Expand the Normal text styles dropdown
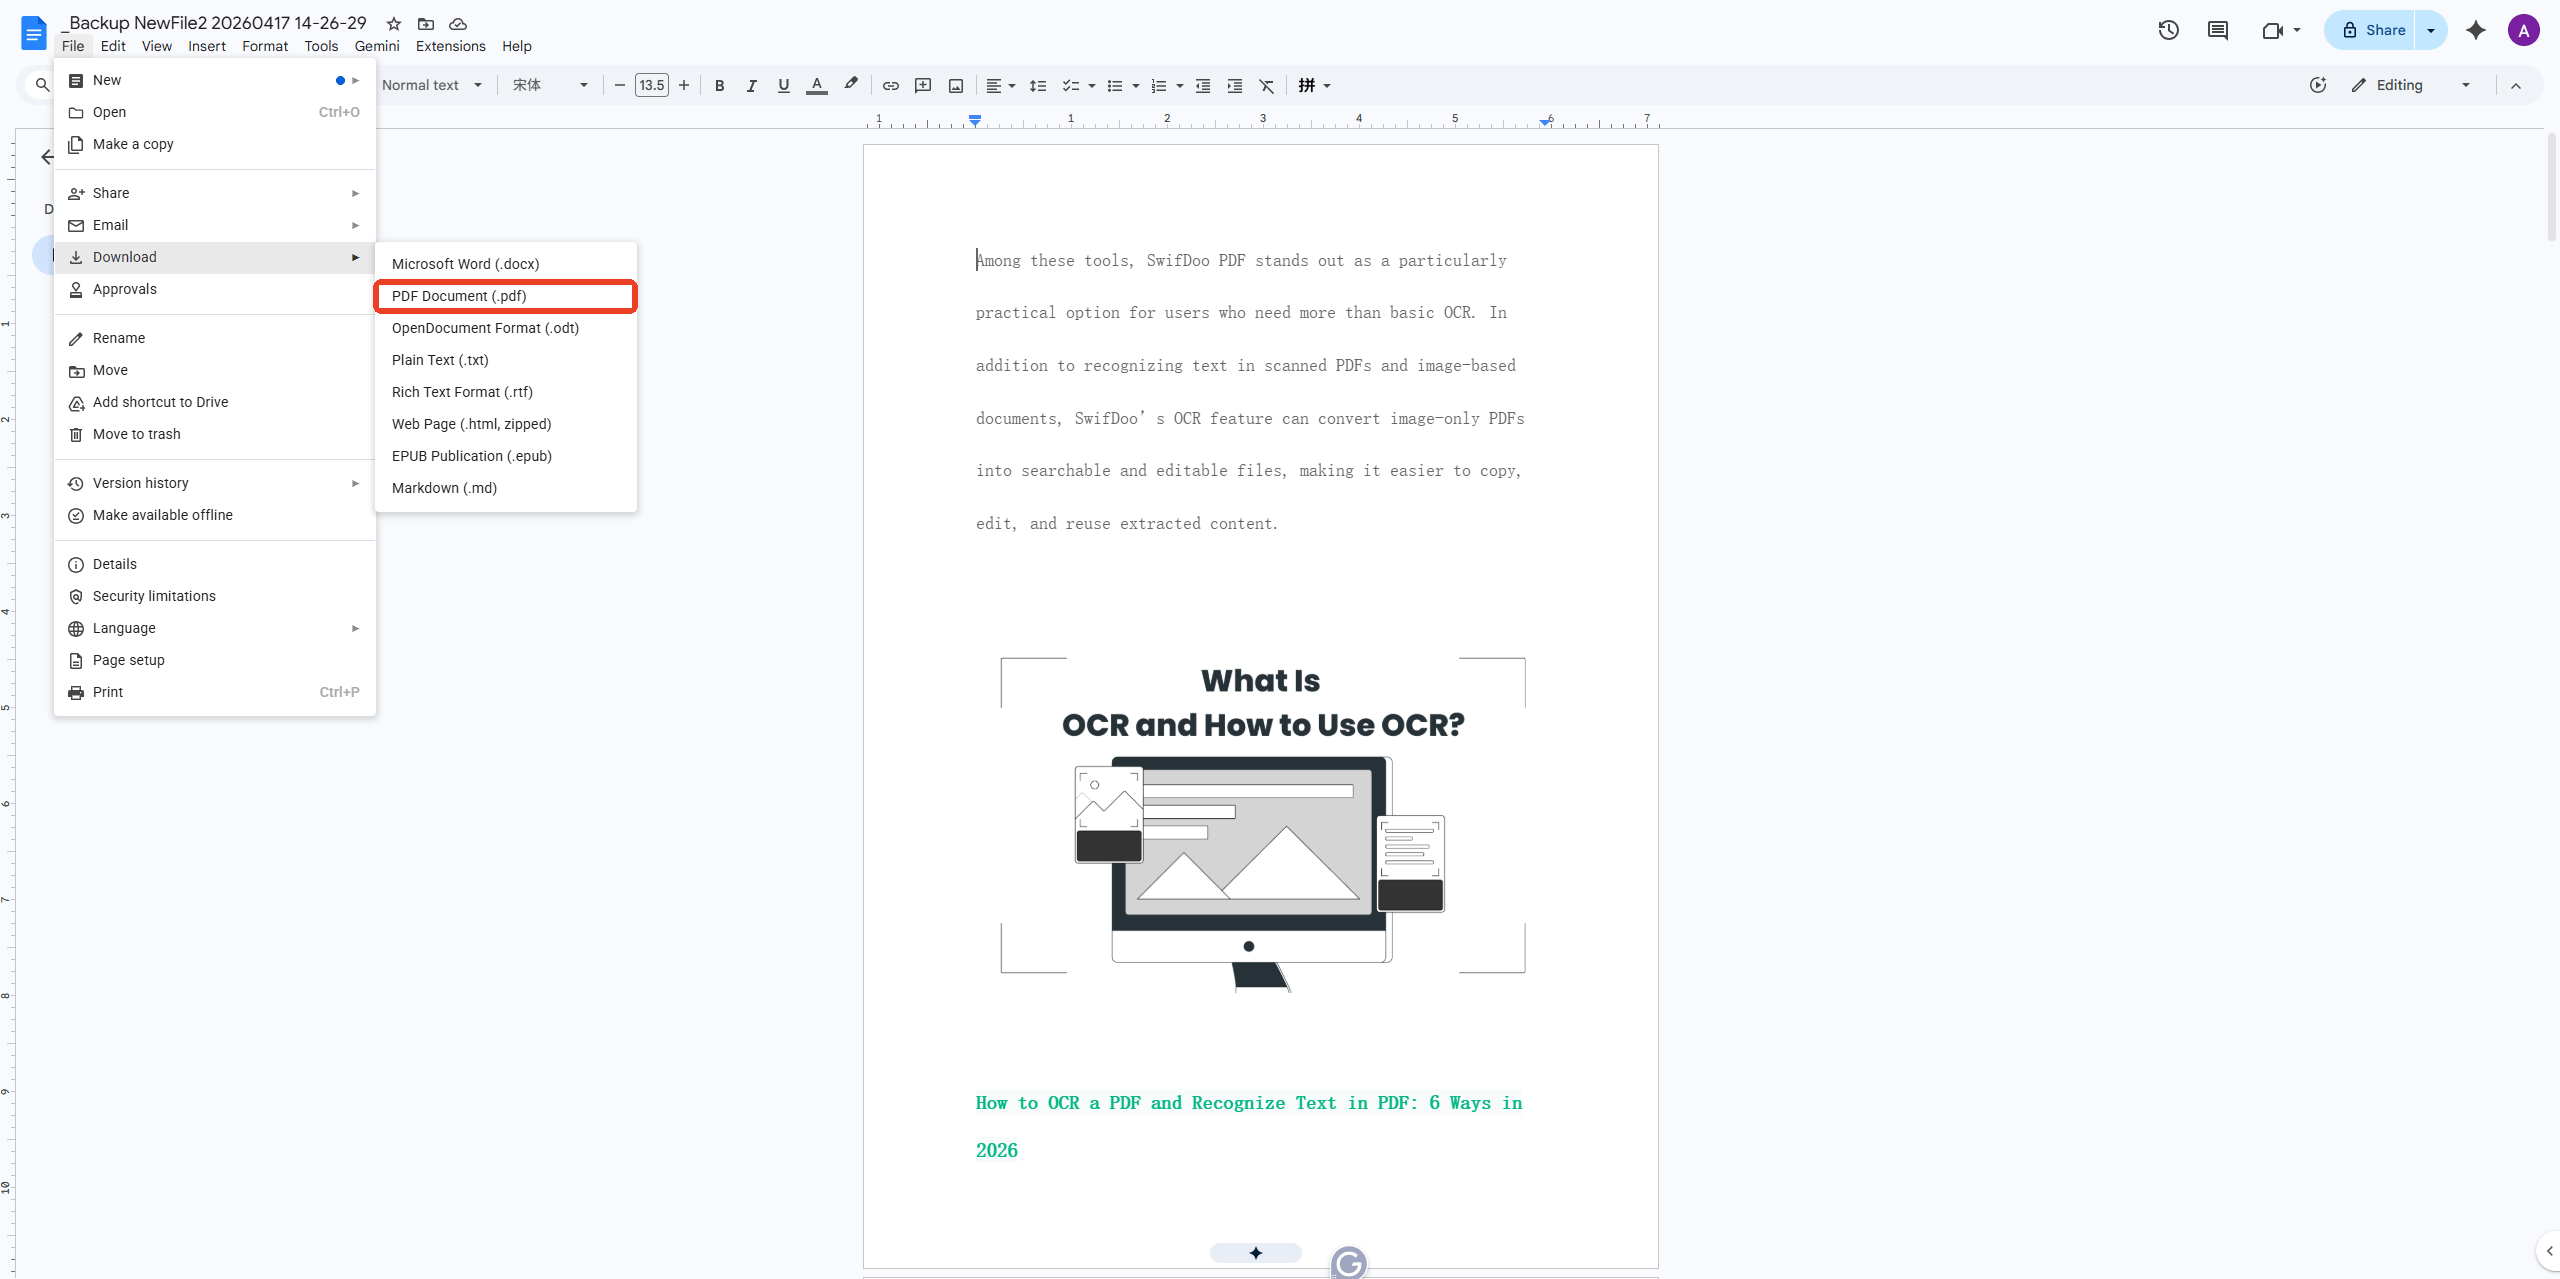 (433, 85)
